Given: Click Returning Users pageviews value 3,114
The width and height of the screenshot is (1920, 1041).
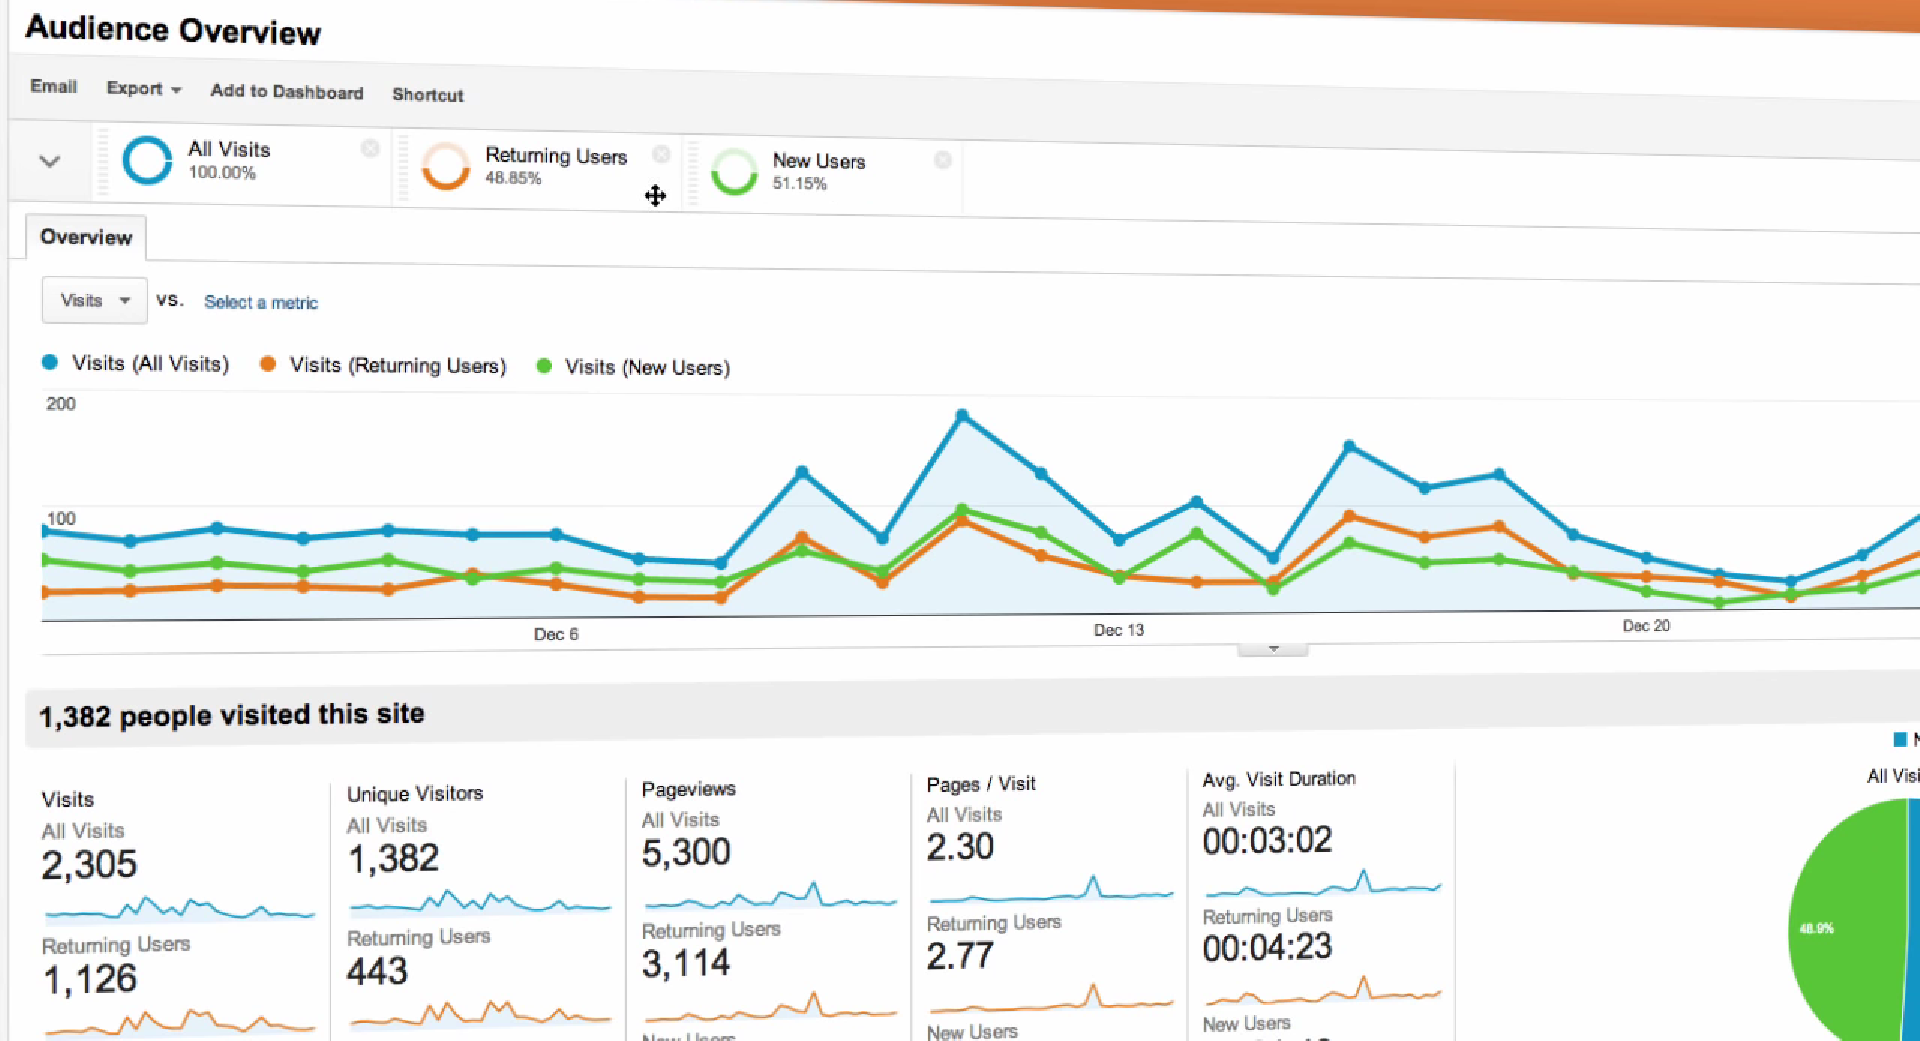Looking at the screenshot, I should [x=686, y=963].
